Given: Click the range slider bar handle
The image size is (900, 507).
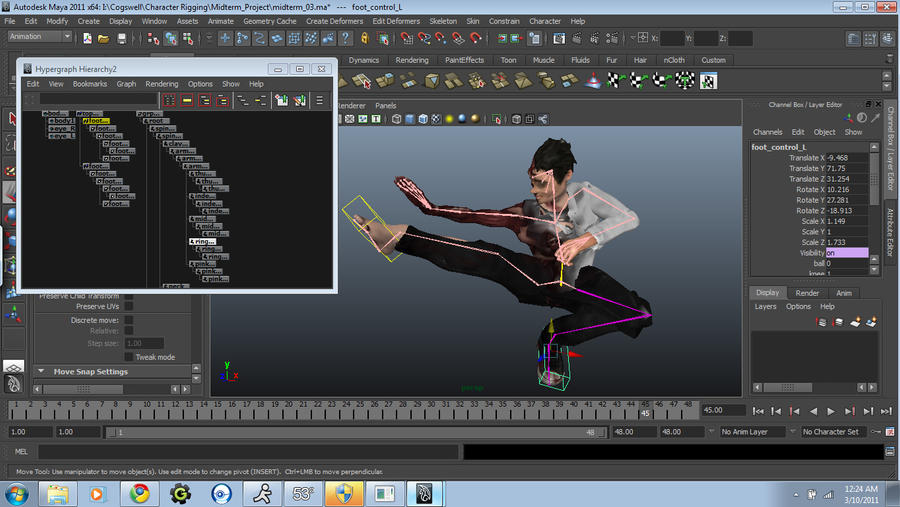Looking at the screenshot, I should 356,432.
